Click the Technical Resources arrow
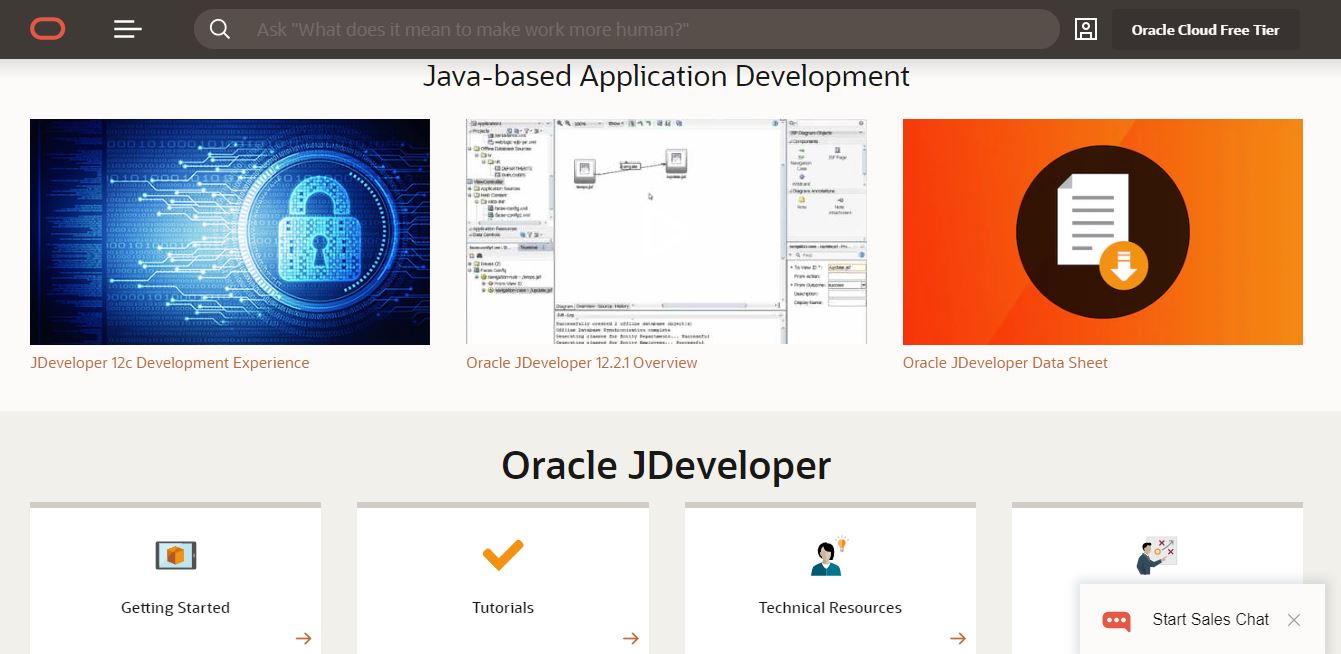 (957, 638)
